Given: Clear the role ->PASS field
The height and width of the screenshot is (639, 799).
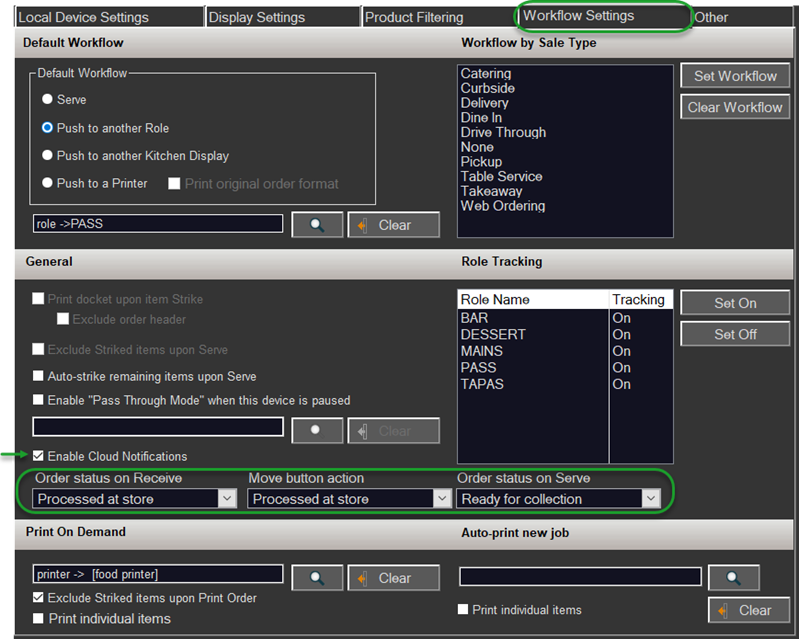Looking at the screenshot, I should point(393,225).
